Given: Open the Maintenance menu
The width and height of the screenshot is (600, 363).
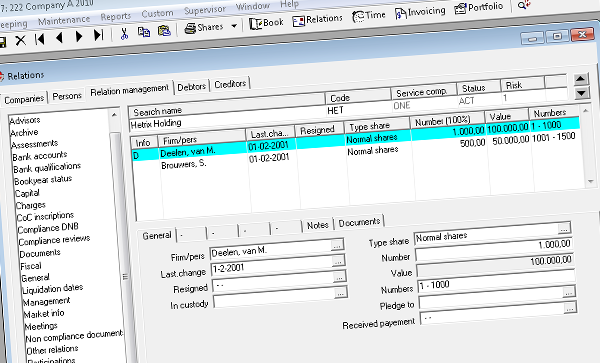Looking at the screenshot, I should pyautogui.click(x=64, y=20).
